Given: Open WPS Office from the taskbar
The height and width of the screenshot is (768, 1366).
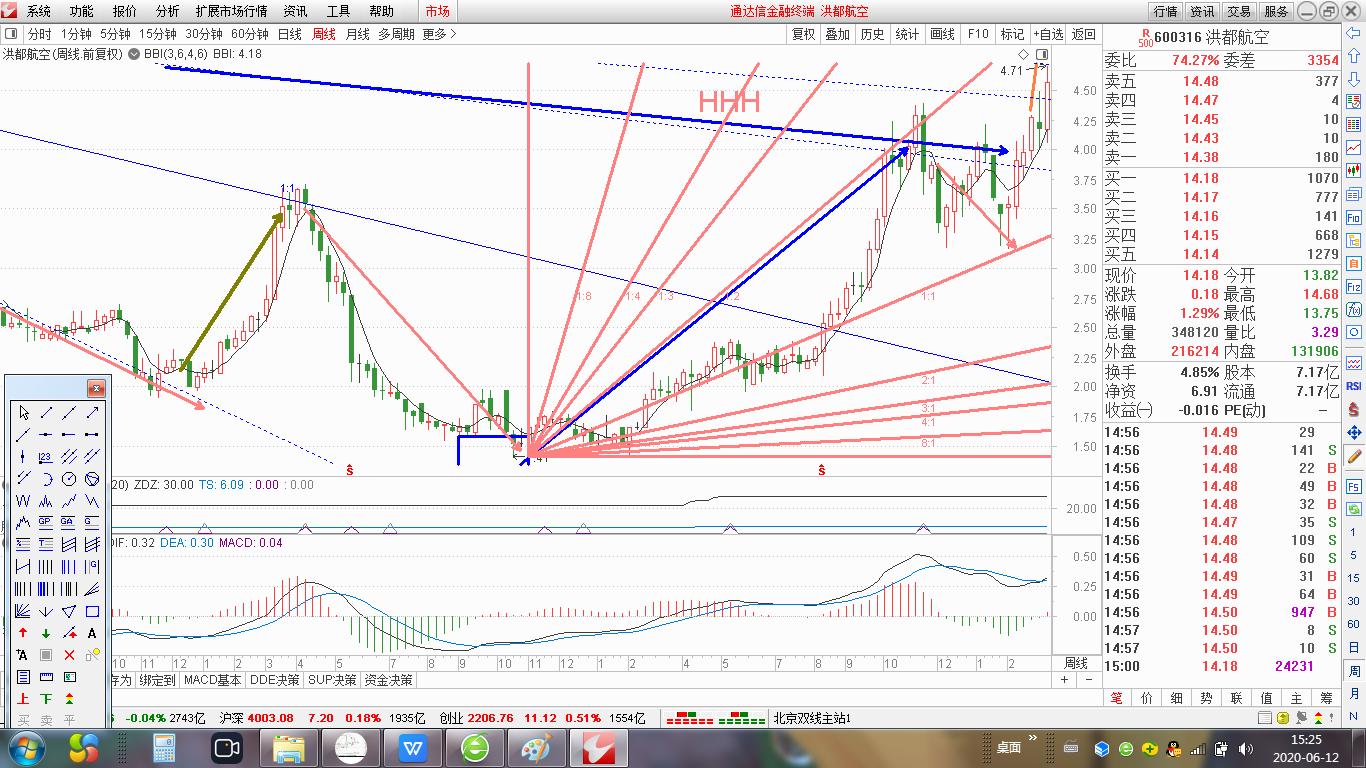Looking at the screenshot, I should (x=412, y=748).
